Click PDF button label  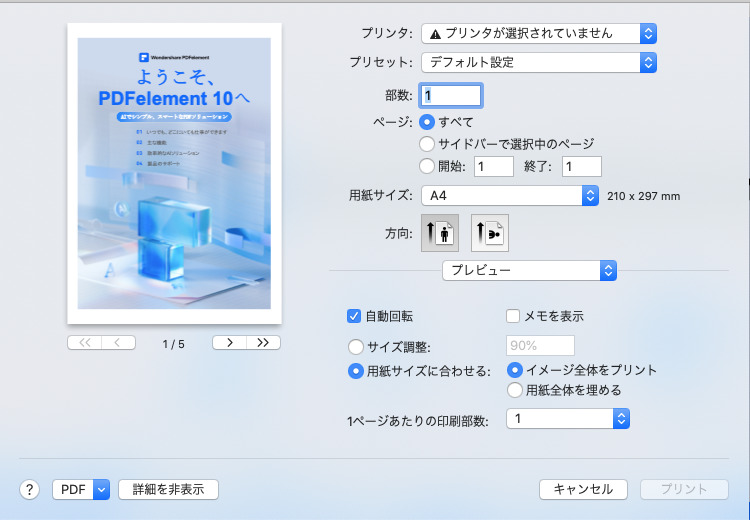click(x=73, y=489)
